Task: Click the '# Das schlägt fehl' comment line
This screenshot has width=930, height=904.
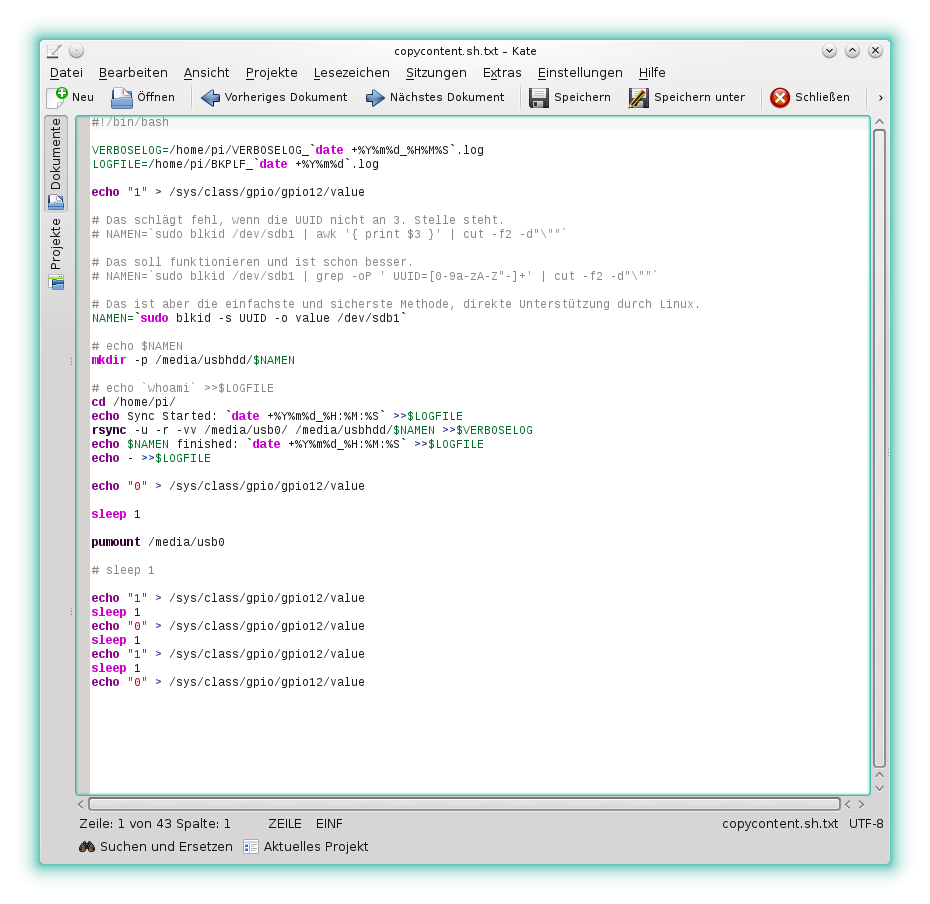Action: click(298, 220)
